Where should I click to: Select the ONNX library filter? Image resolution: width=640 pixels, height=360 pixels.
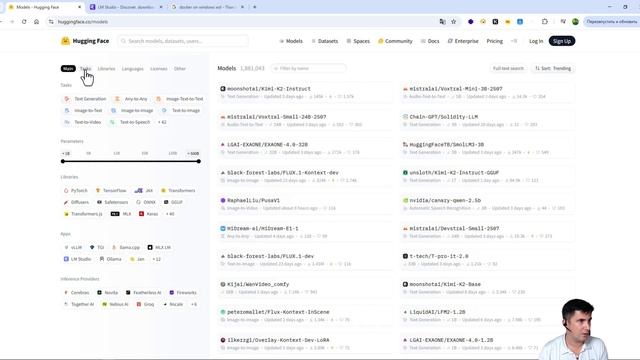(146, 202)
